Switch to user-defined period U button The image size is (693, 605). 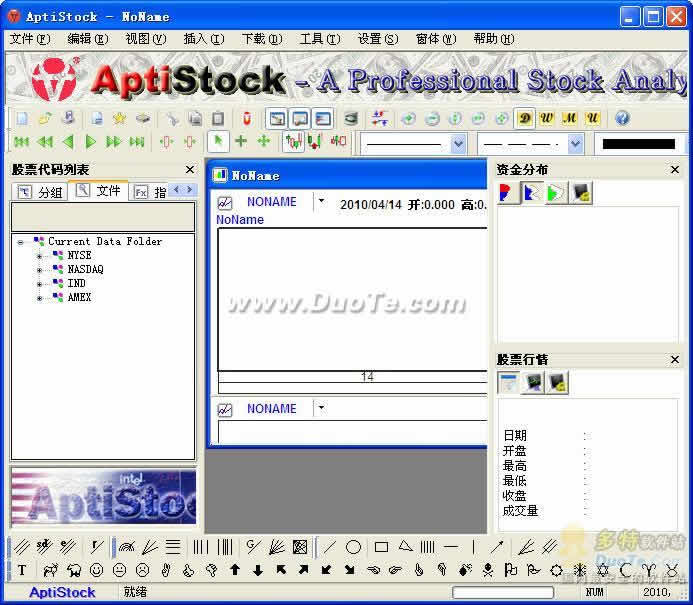pyautogui.click(x=592, y=118)
